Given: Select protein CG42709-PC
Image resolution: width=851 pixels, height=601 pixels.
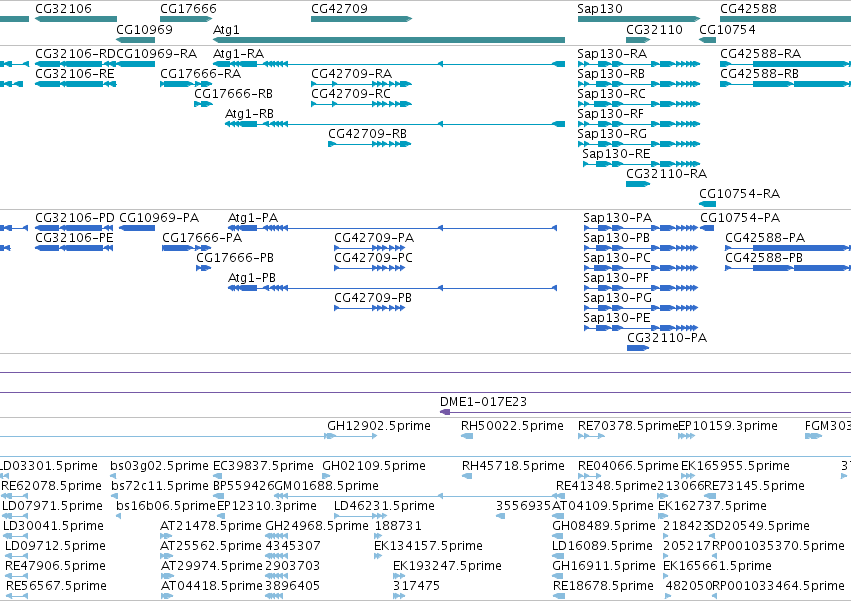Looking at the screenshot, I should click(x=370, y=268).
